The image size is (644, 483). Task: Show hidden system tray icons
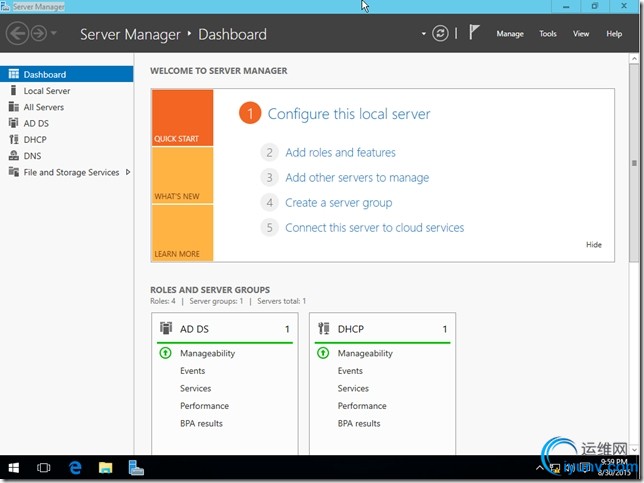tap(540, 468)
